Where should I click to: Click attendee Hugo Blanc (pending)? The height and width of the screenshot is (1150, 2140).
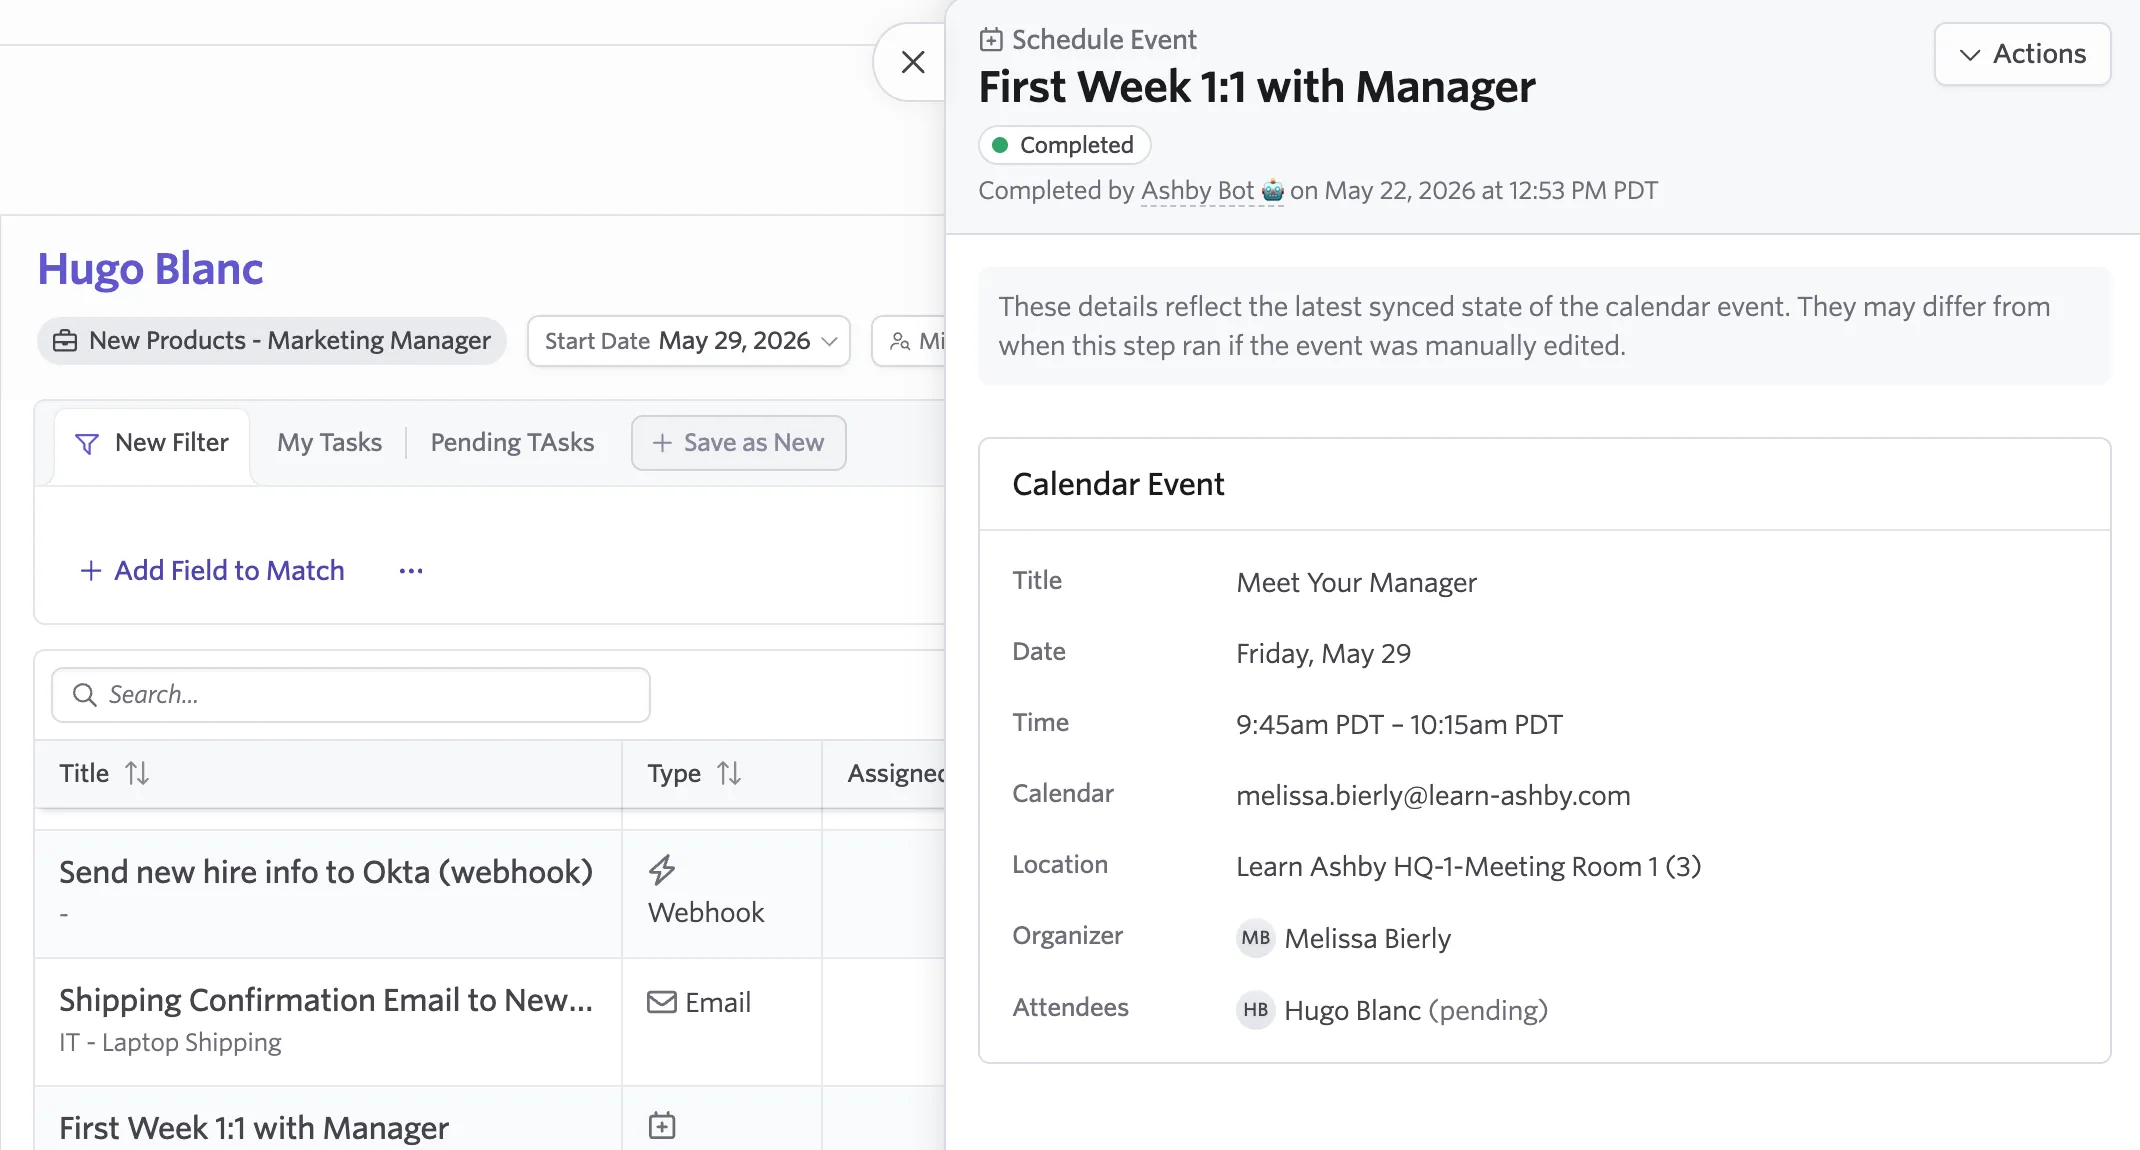pos(1416,1011)
